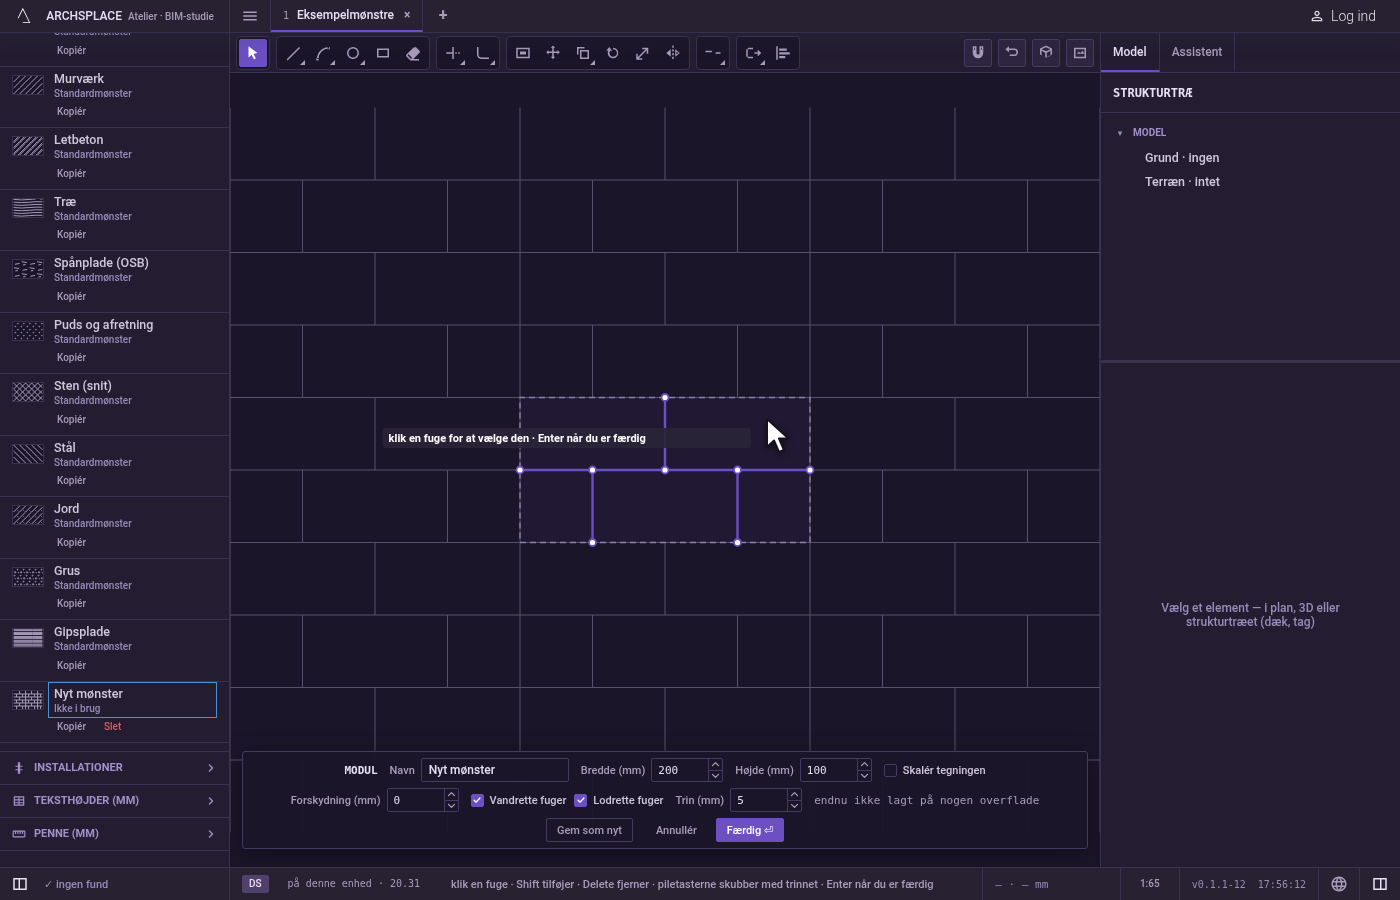
Task: Click the rotate tool icon
Action: point(613,53)
